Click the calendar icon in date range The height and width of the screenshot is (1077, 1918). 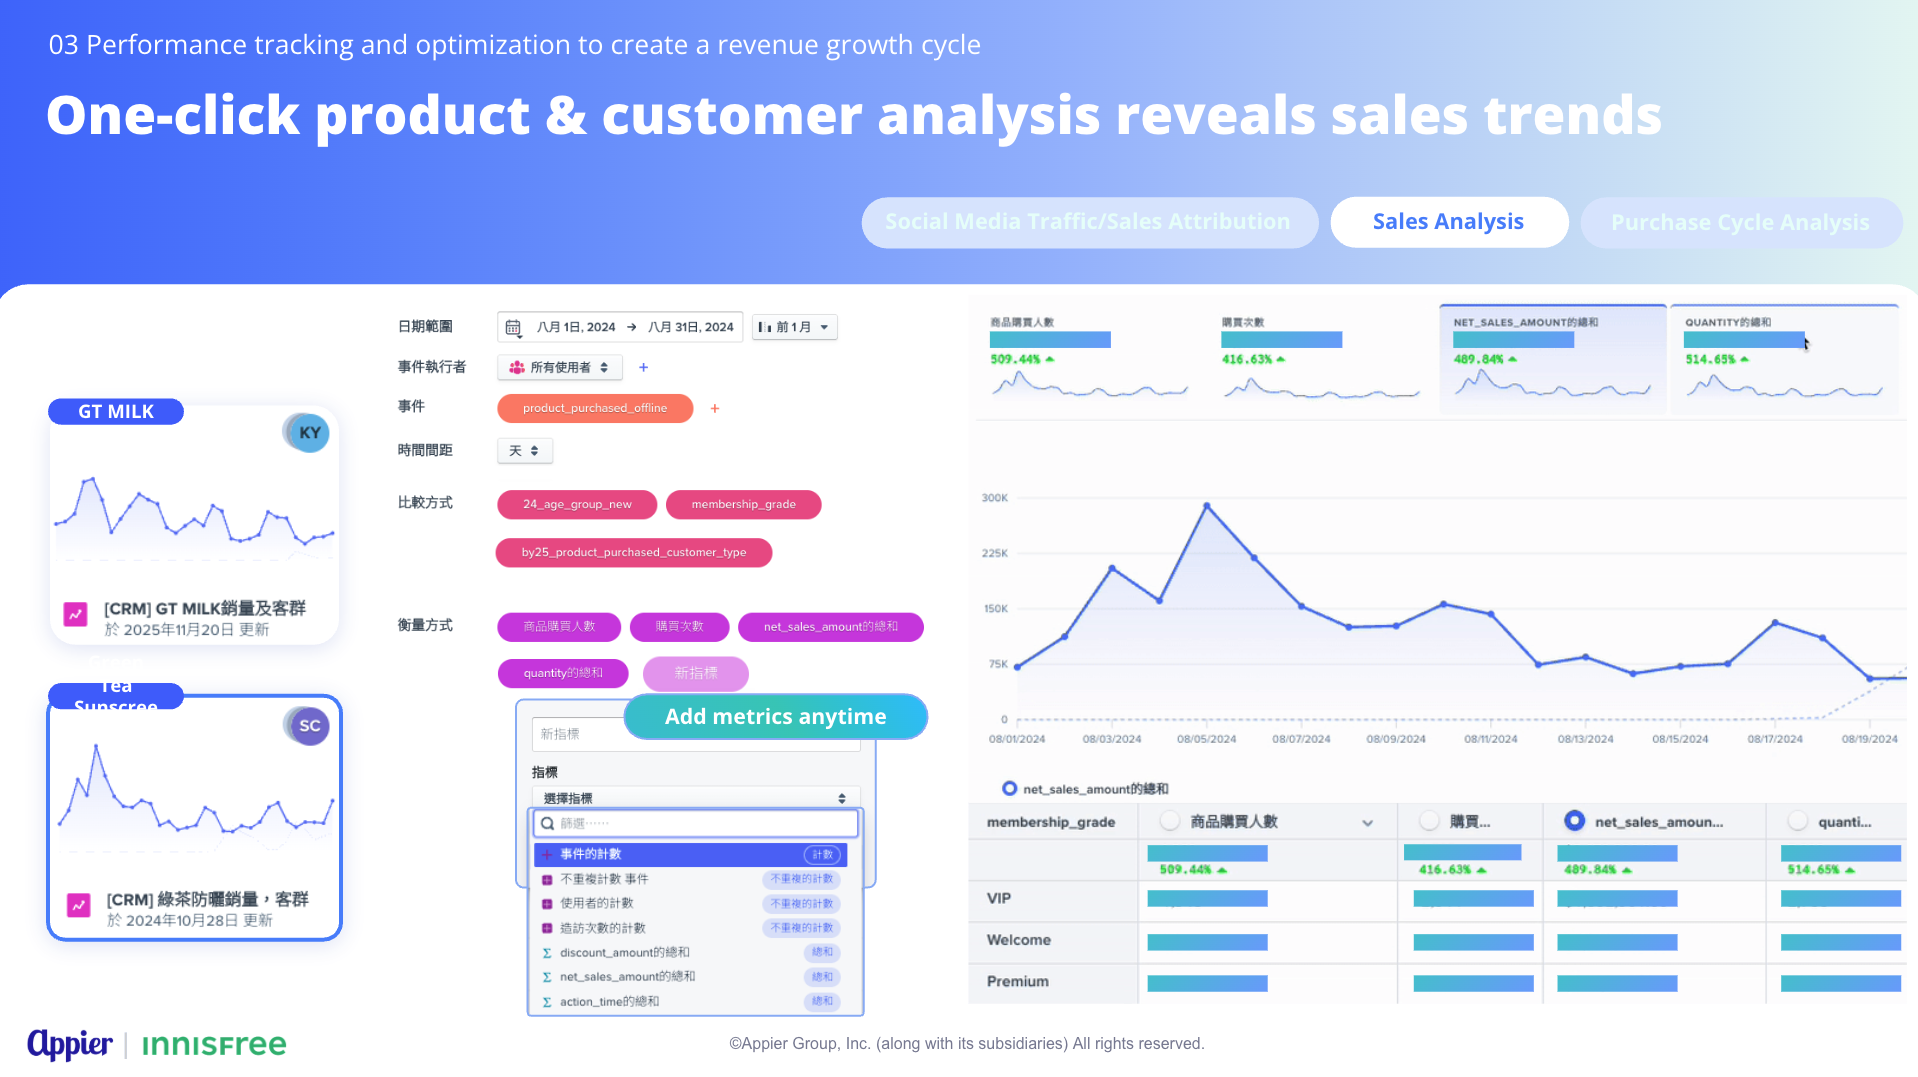point(513,327)
